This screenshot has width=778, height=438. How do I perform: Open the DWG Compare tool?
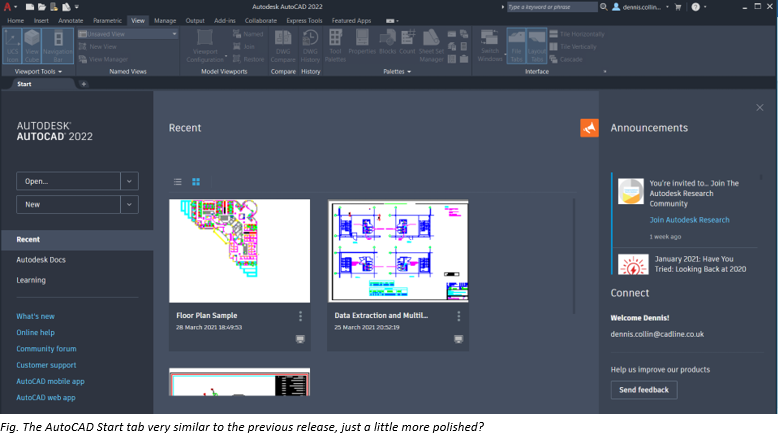(x=282, y=50)
